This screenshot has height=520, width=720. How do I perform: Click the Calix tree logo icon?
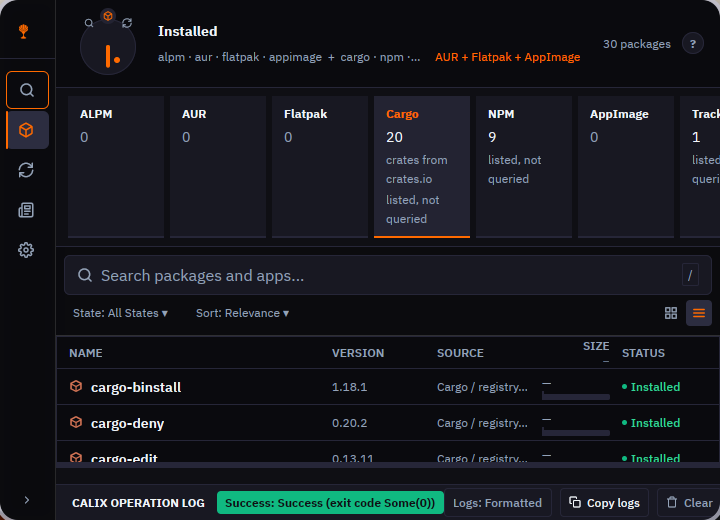click(x=23, y=31)
